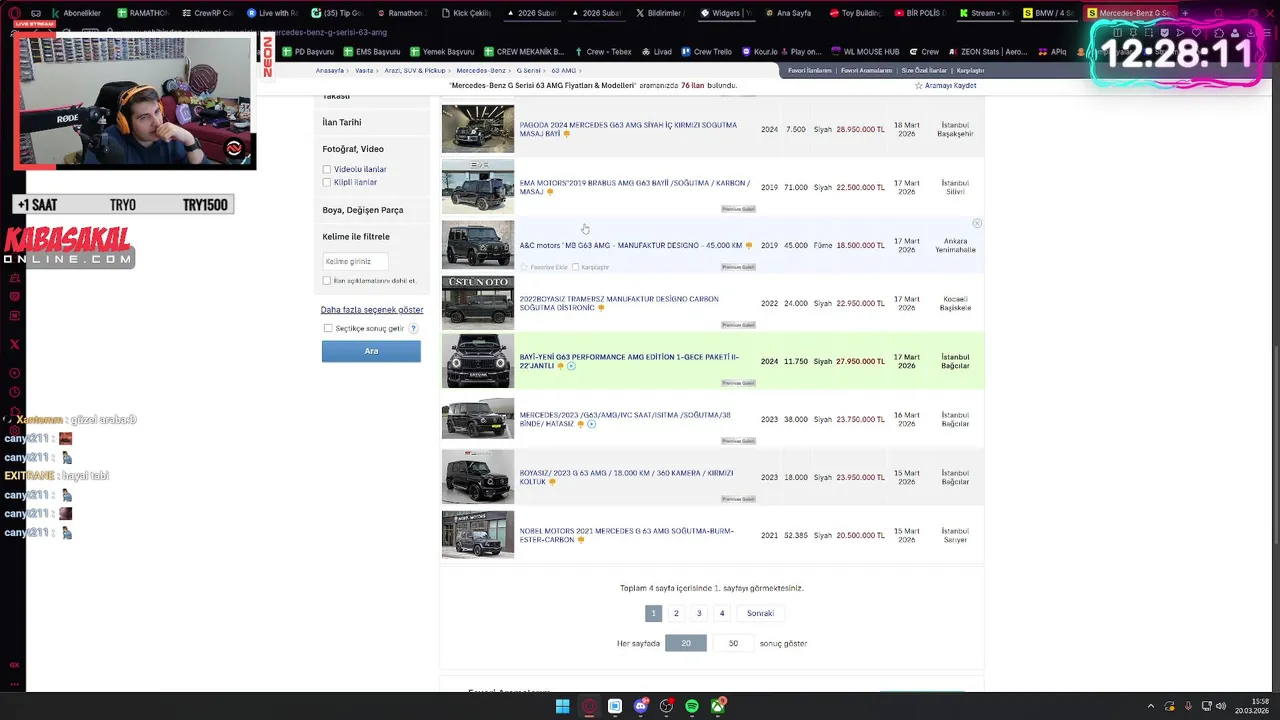This screenshot has height=720, width=1280.
Task: Open WL MOUSE HUB bookmark
Action: pos(865,52)
